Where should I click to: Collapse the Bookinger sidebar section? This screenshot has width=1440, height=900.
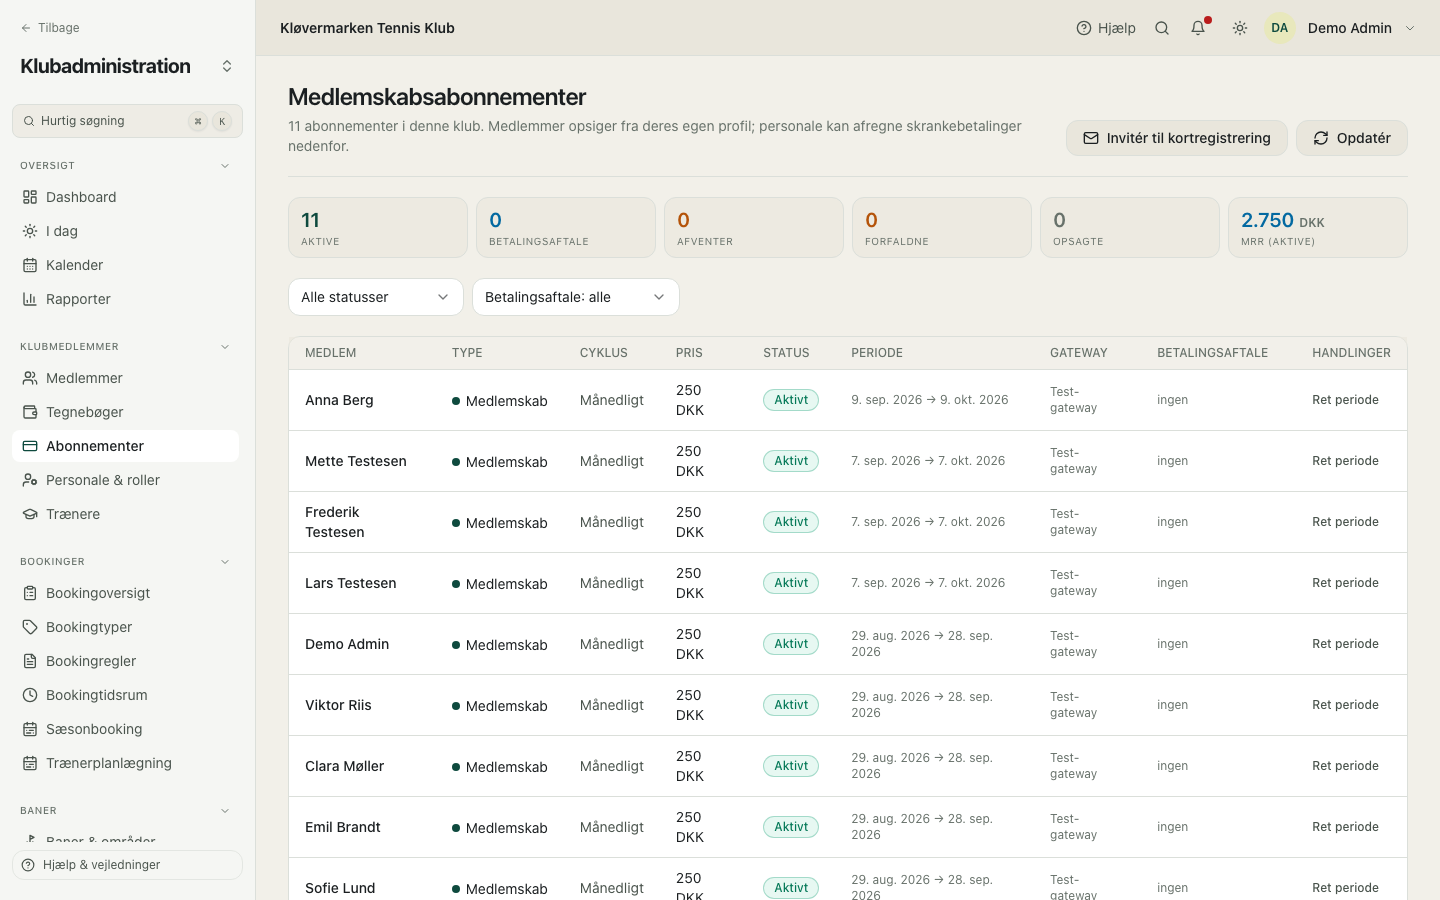[225, 562]
